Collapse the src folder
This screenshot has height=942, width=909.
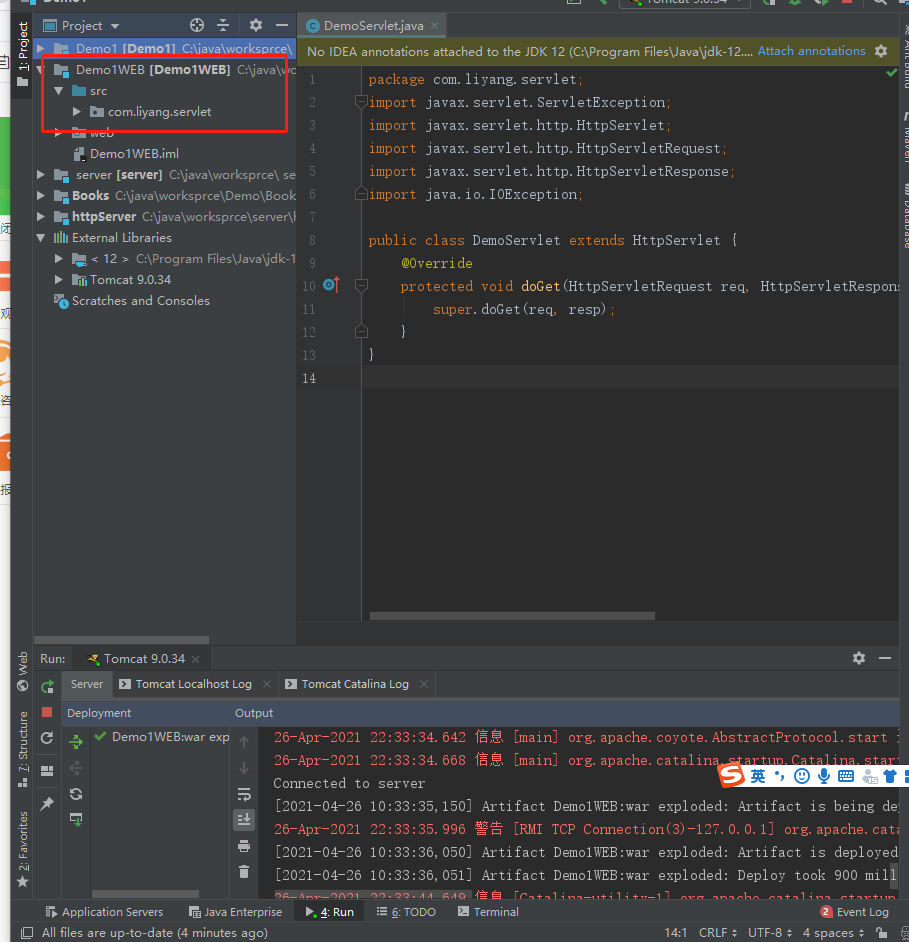coord(59,91)
